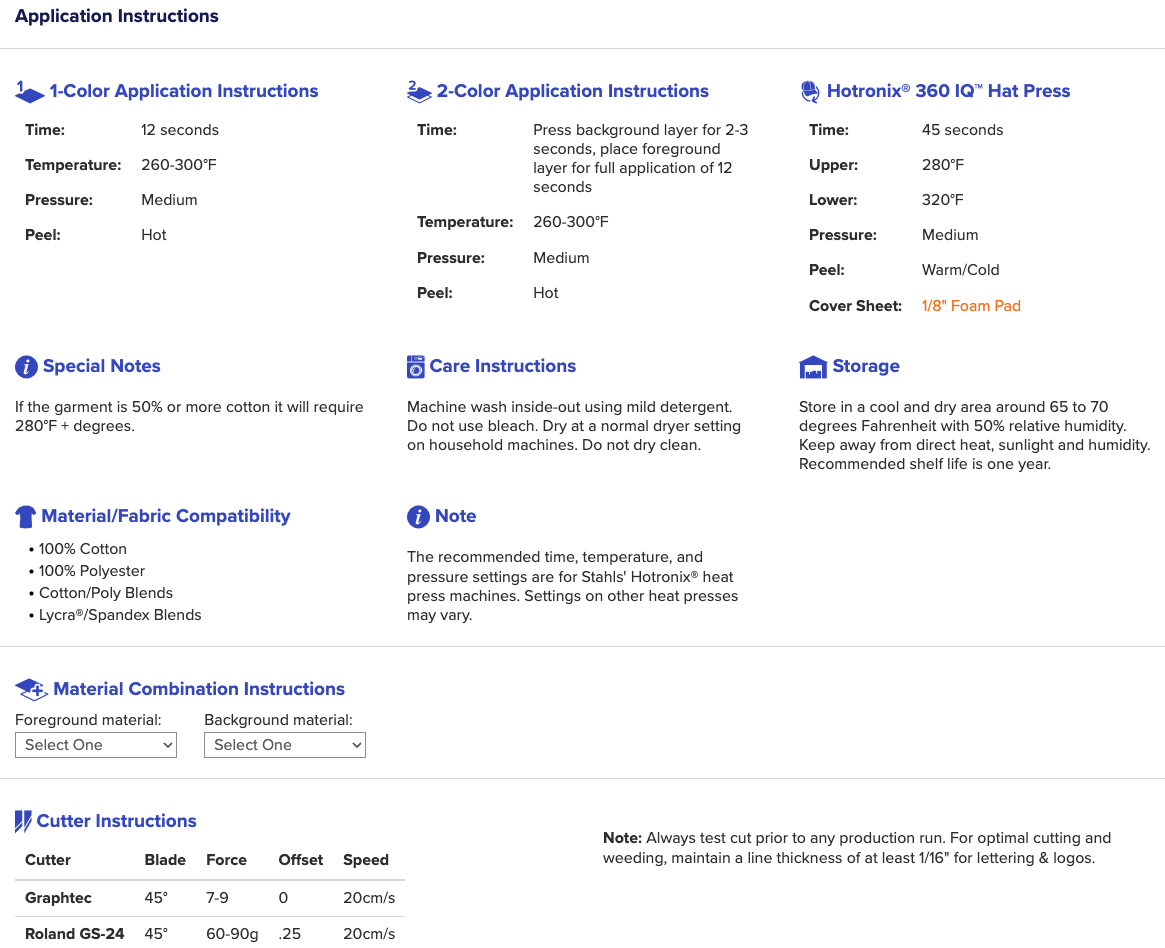
Task: Click the Storage warehouse icon
Action: click(x=813, y=366)
